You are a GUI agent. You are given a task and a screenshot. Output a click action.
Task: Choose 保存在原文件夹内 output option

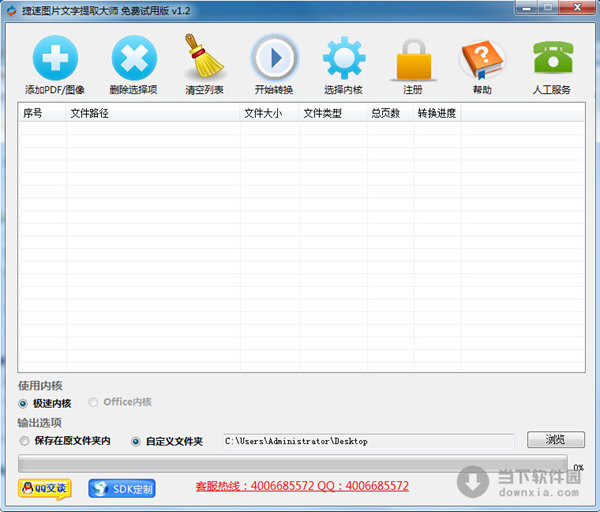click(x=24, y=441)
